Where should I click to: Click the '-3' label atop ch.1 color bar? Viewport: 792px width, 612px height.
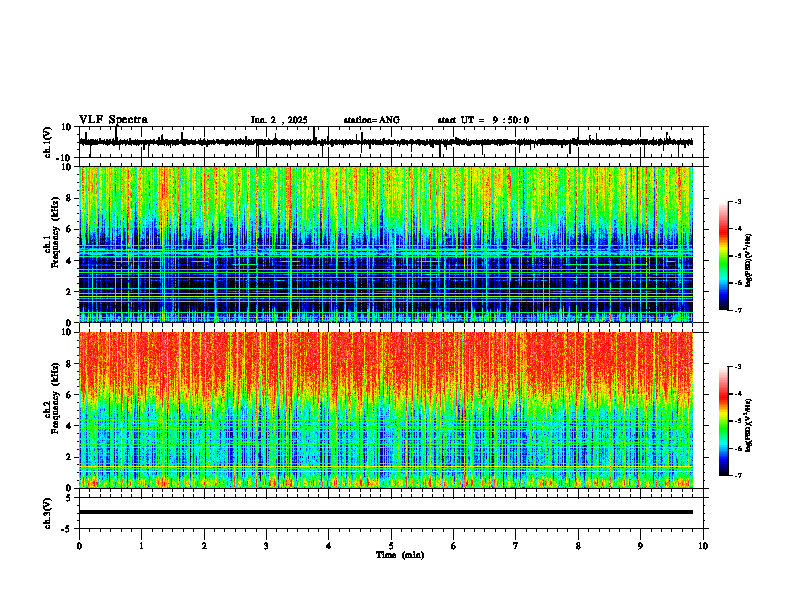[x=737, y=202]
